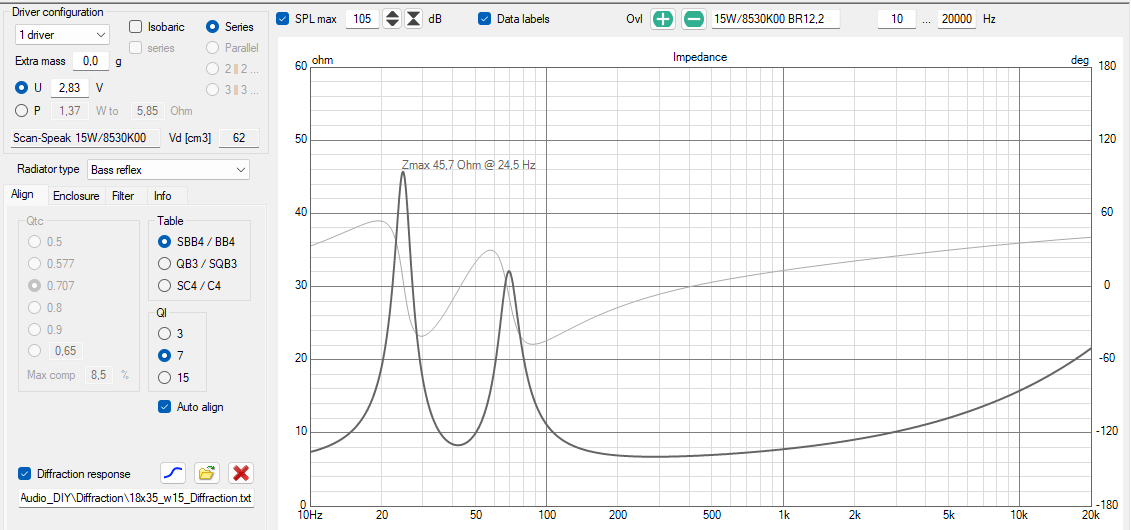Click the diffraction curve icon button
The image size is (1131, 530).
pyautogui.click(x=172, y=473)
